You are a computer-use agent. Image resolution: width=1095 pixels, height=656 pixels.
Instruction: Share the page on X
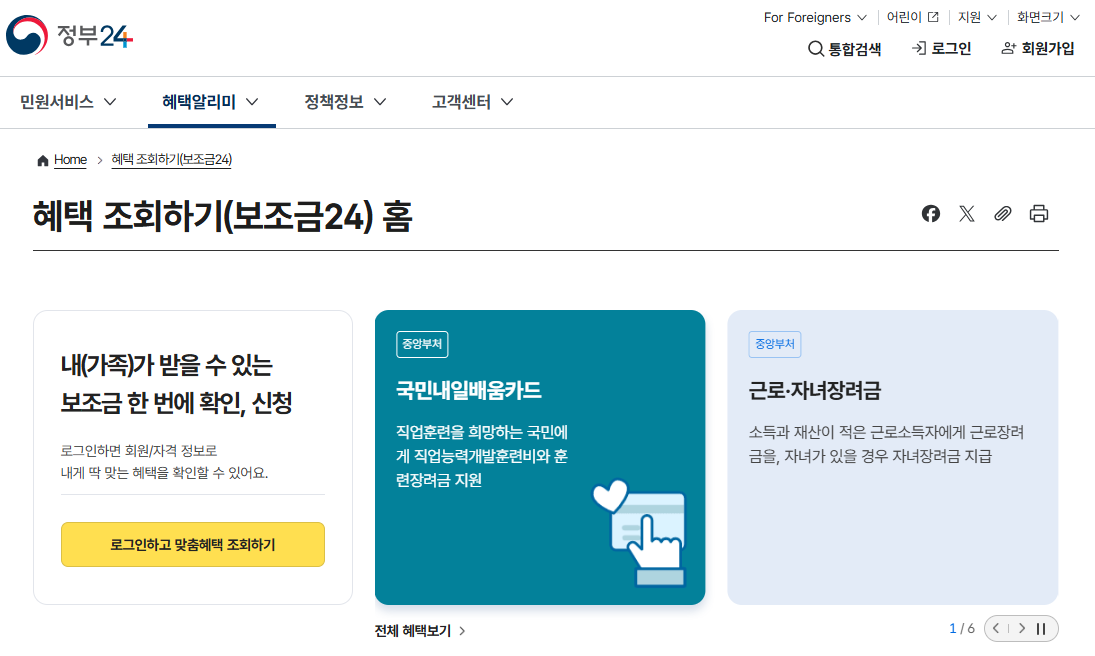tap(966, 213)
